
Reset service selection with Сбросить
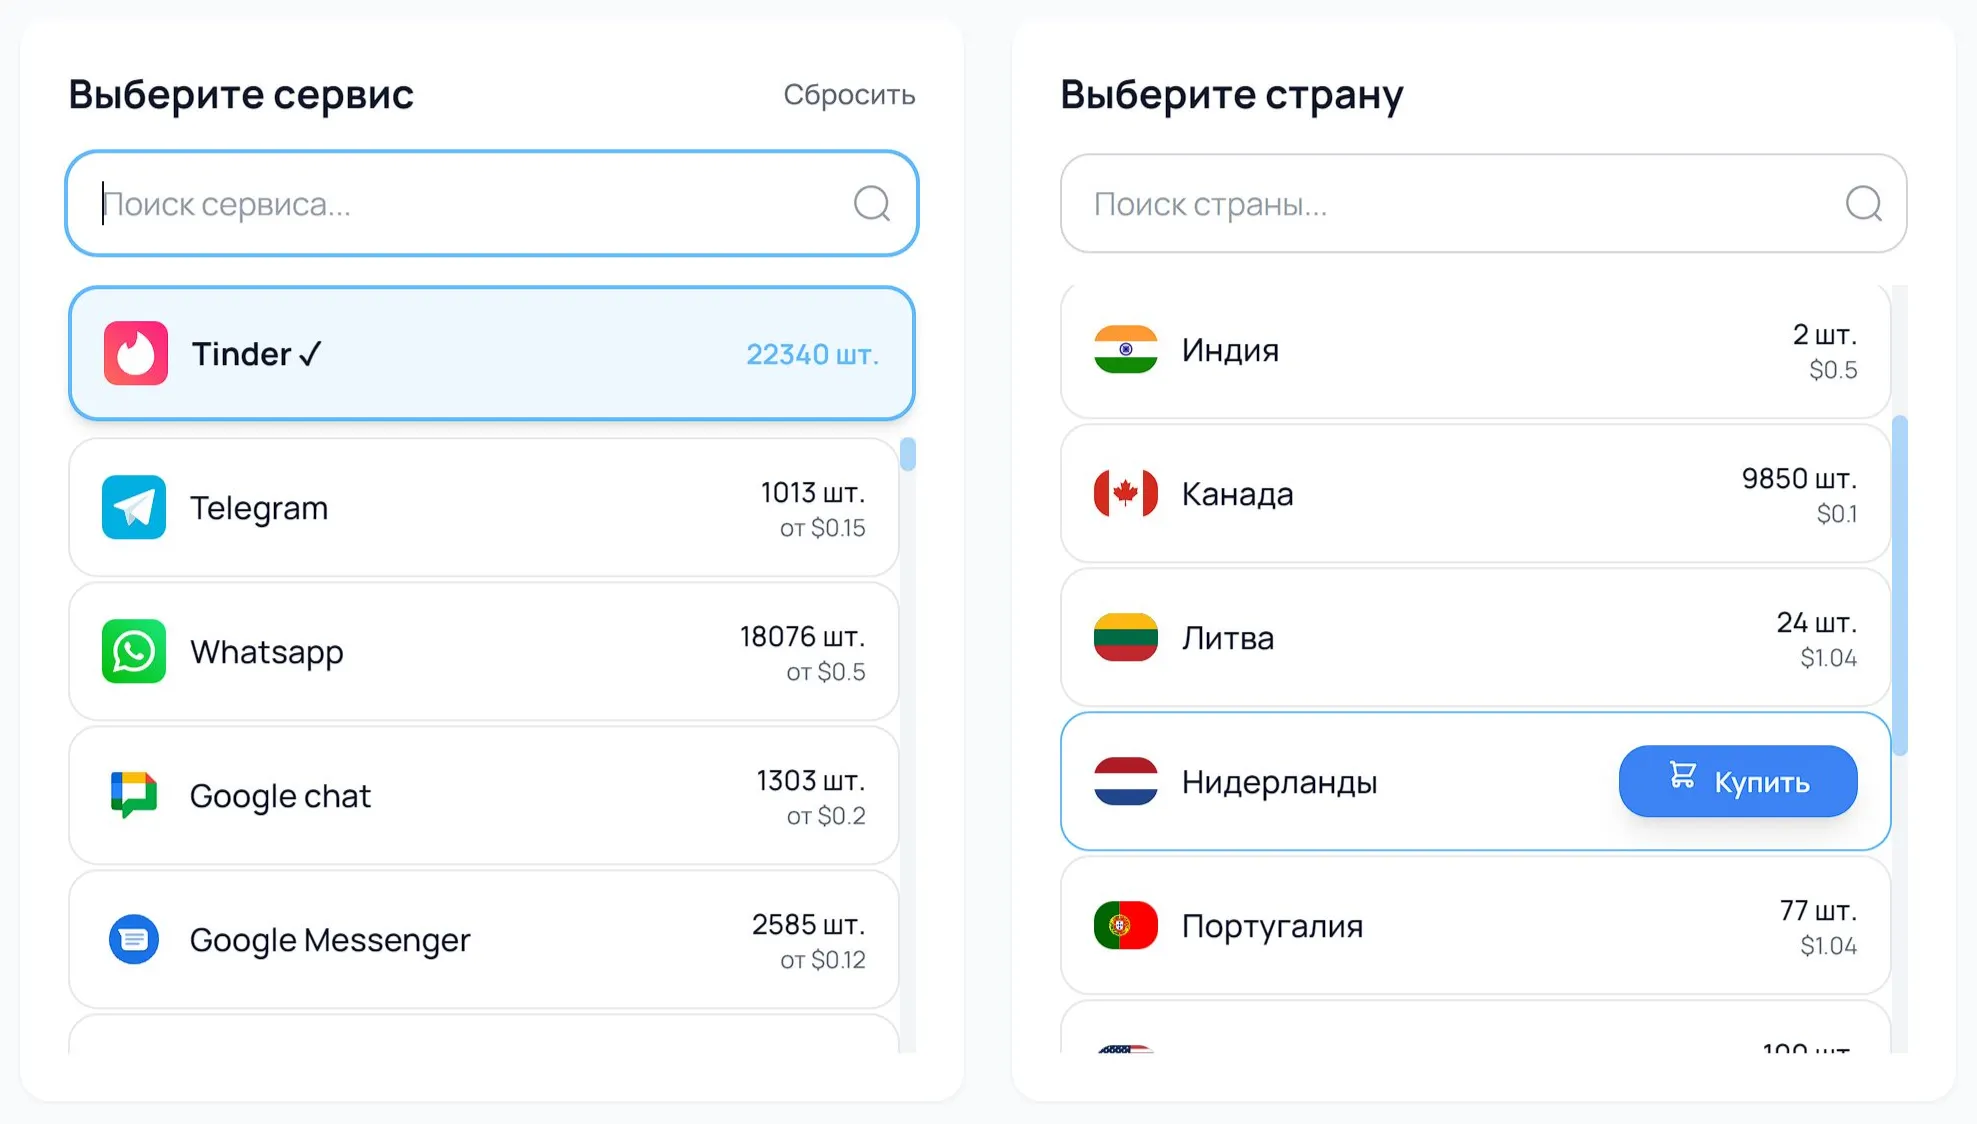849,95
